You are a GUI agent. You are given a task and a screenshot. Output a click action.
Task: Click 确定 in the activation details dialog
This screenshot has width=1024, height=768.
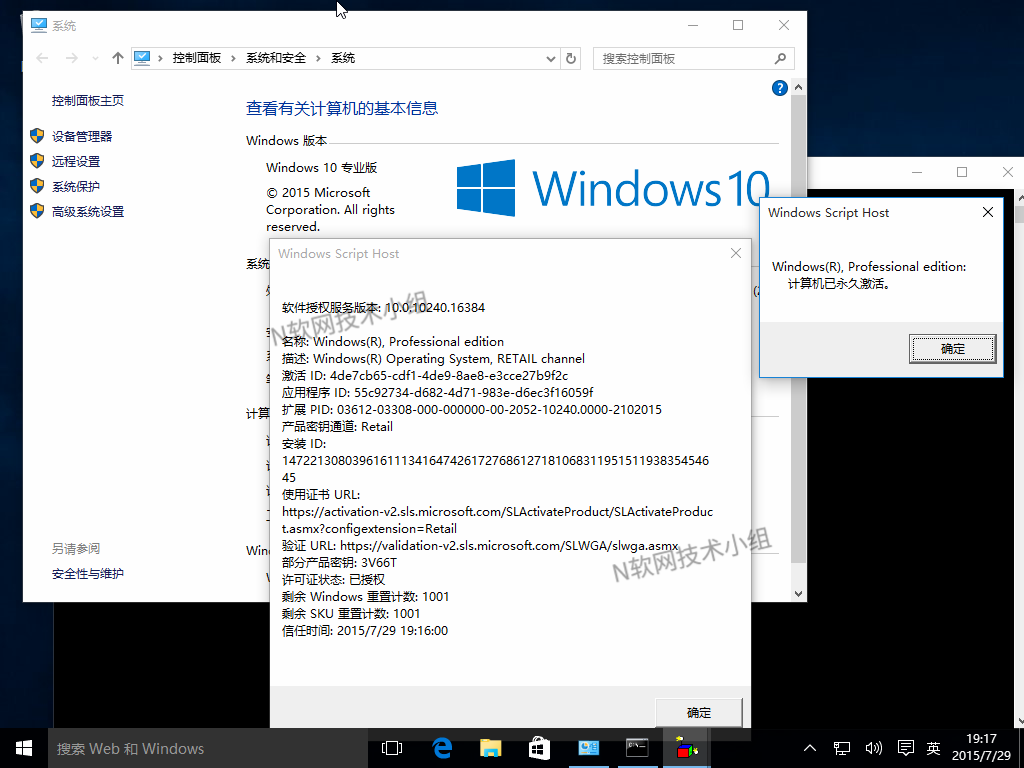(699, 712)
